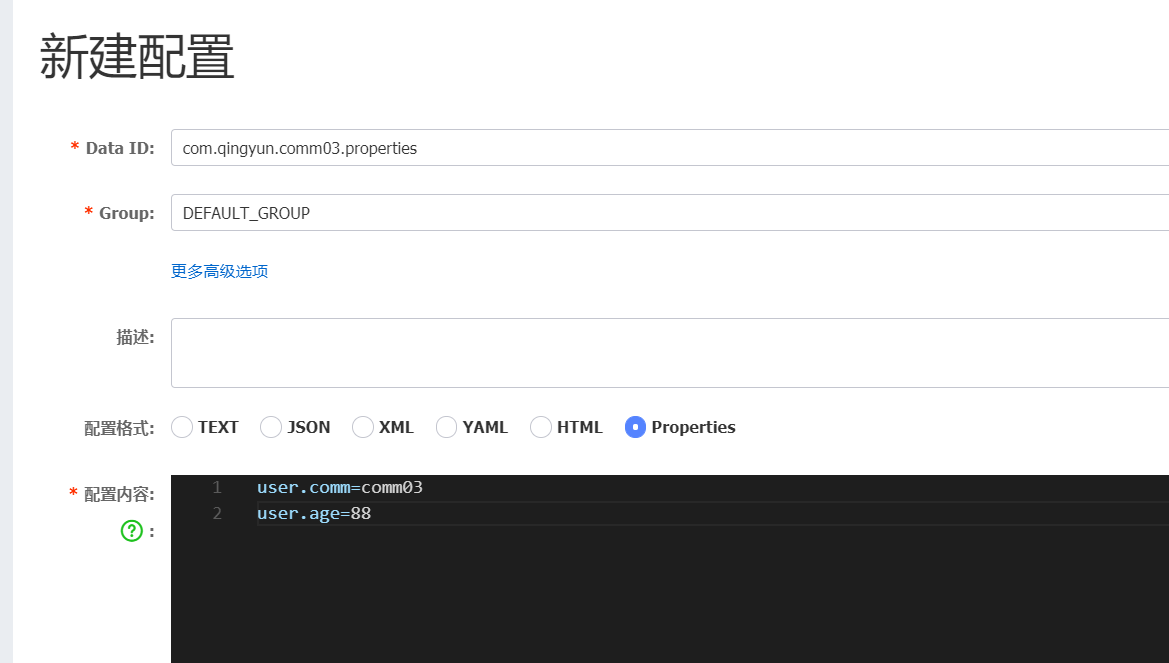Select the text com.qingyun.comm03.properties in Data ID
Image resolution: width=1169 pixels, height=663 pixels.
297,147
